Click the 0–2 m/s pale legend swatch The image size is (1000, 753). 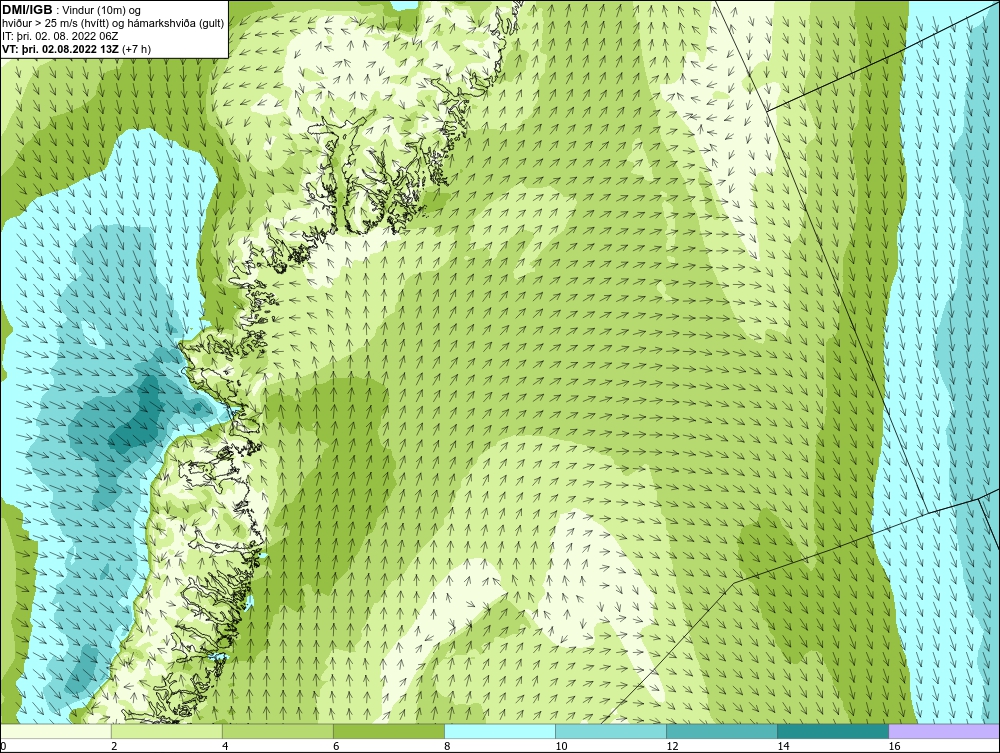coord(55,731)
